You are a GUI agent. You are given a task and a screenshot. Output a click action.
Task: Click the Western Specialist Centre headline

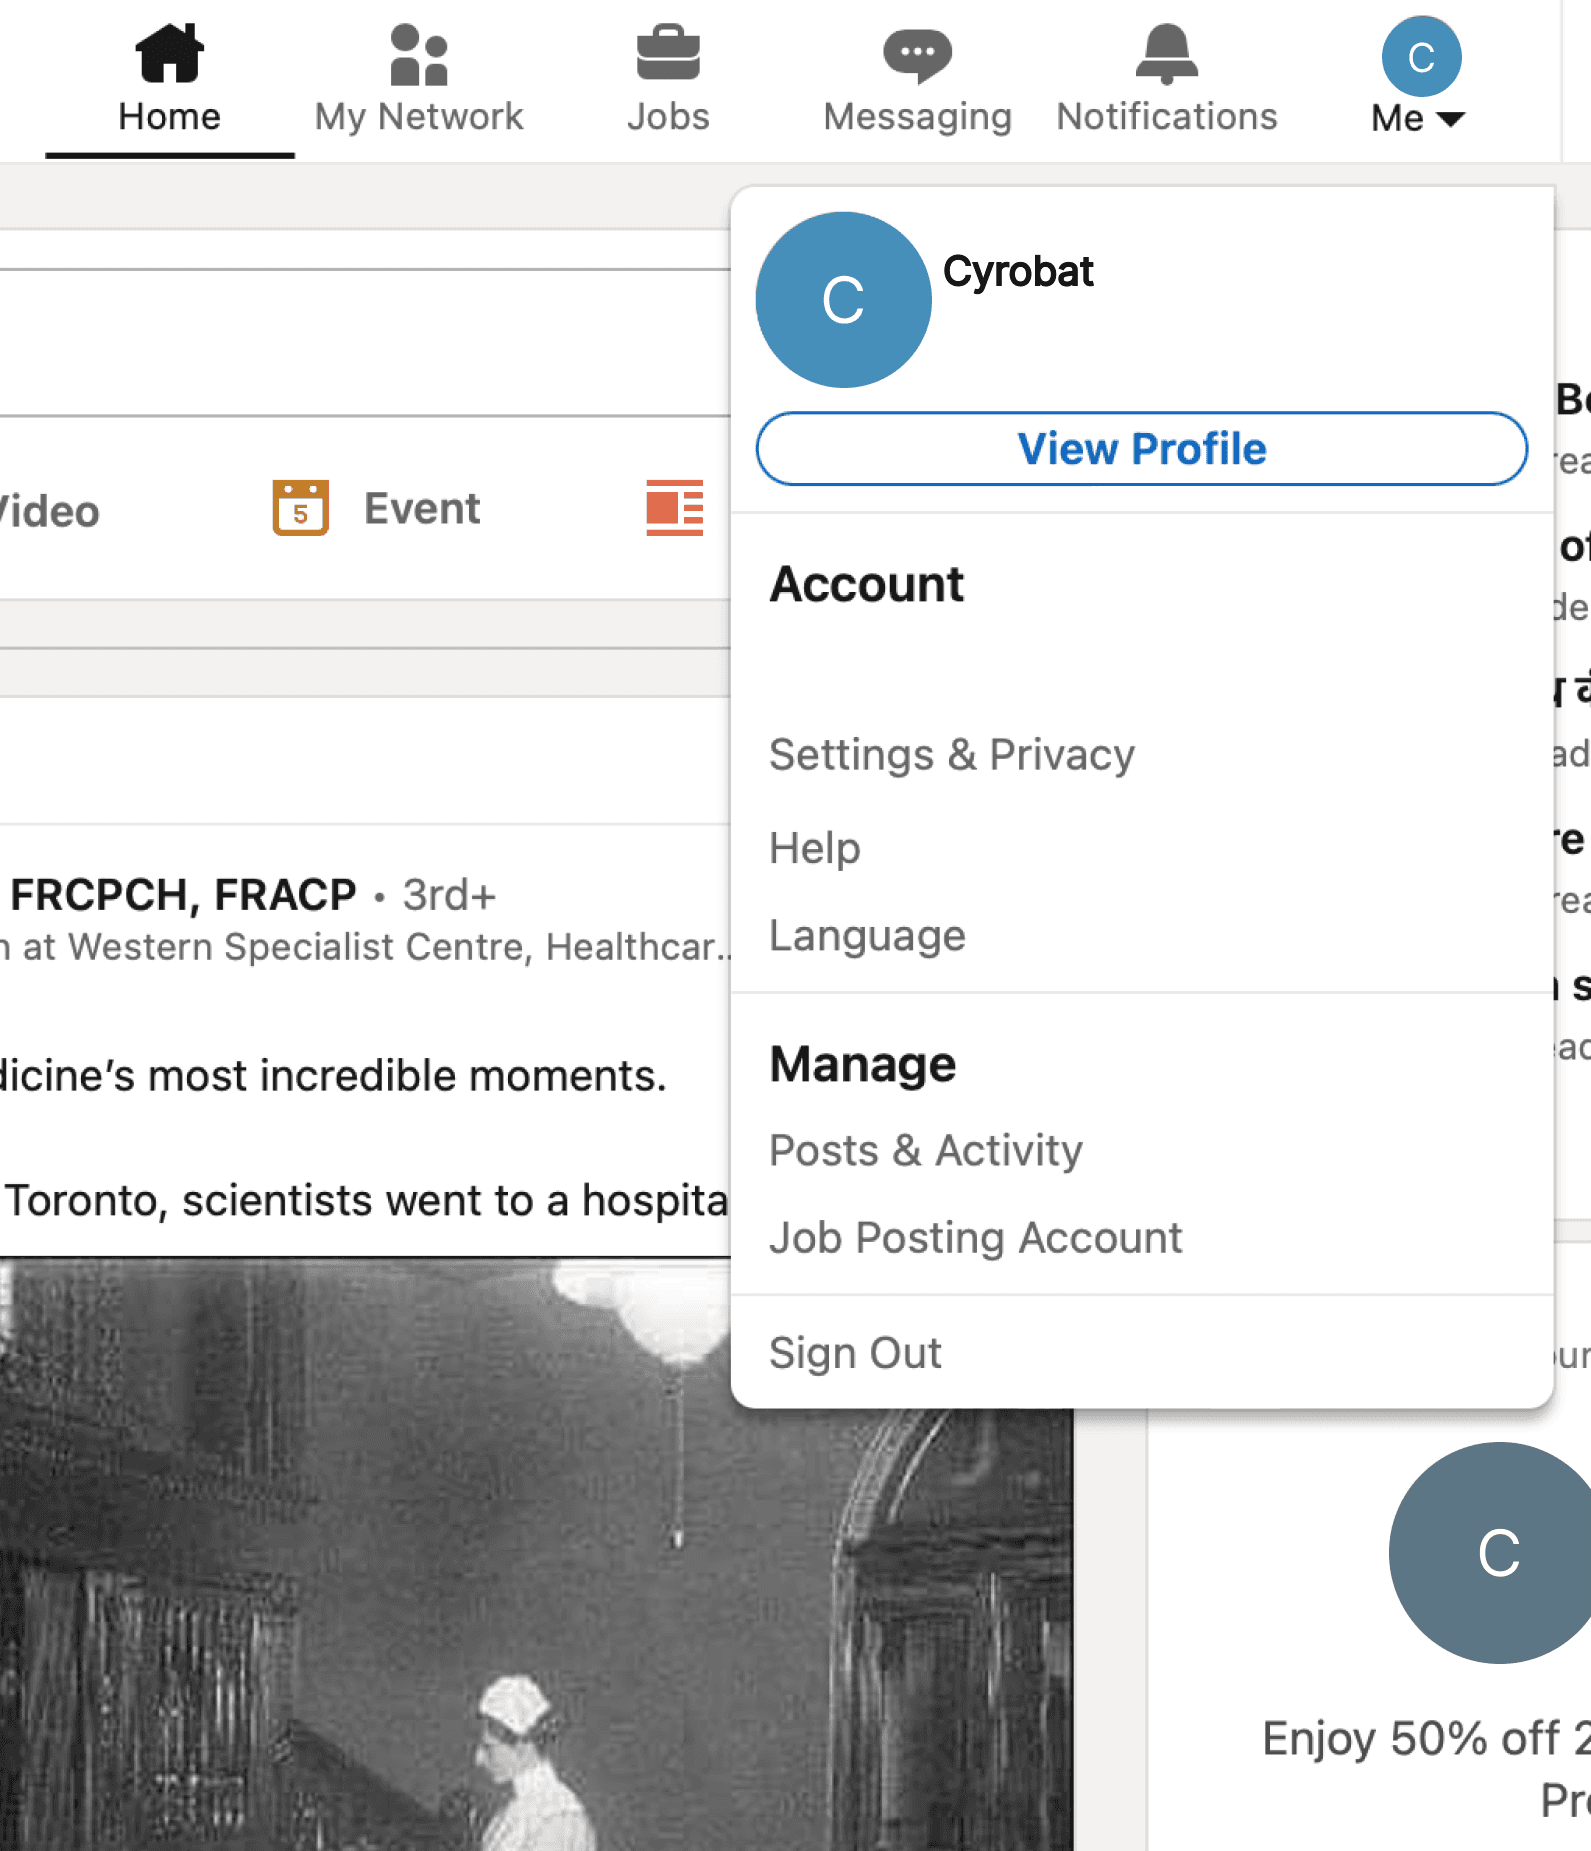[365, 947]
